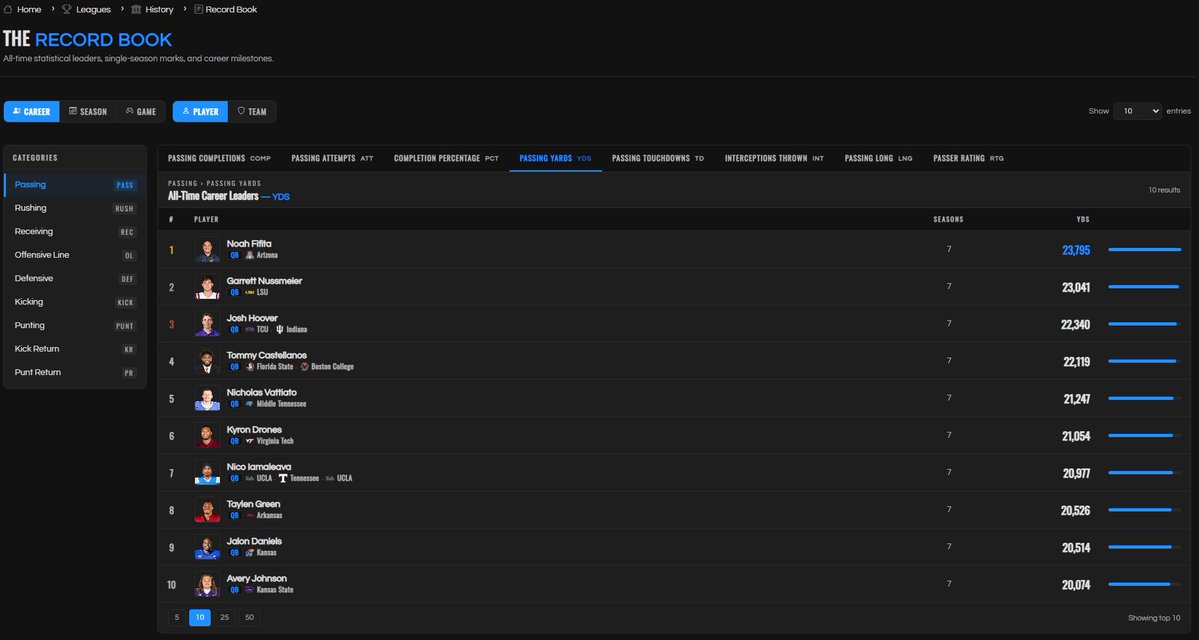Open Passing Touchdowns tab
The width and height of the screenshot is (1199, 640).
click(x=658, y=158)
